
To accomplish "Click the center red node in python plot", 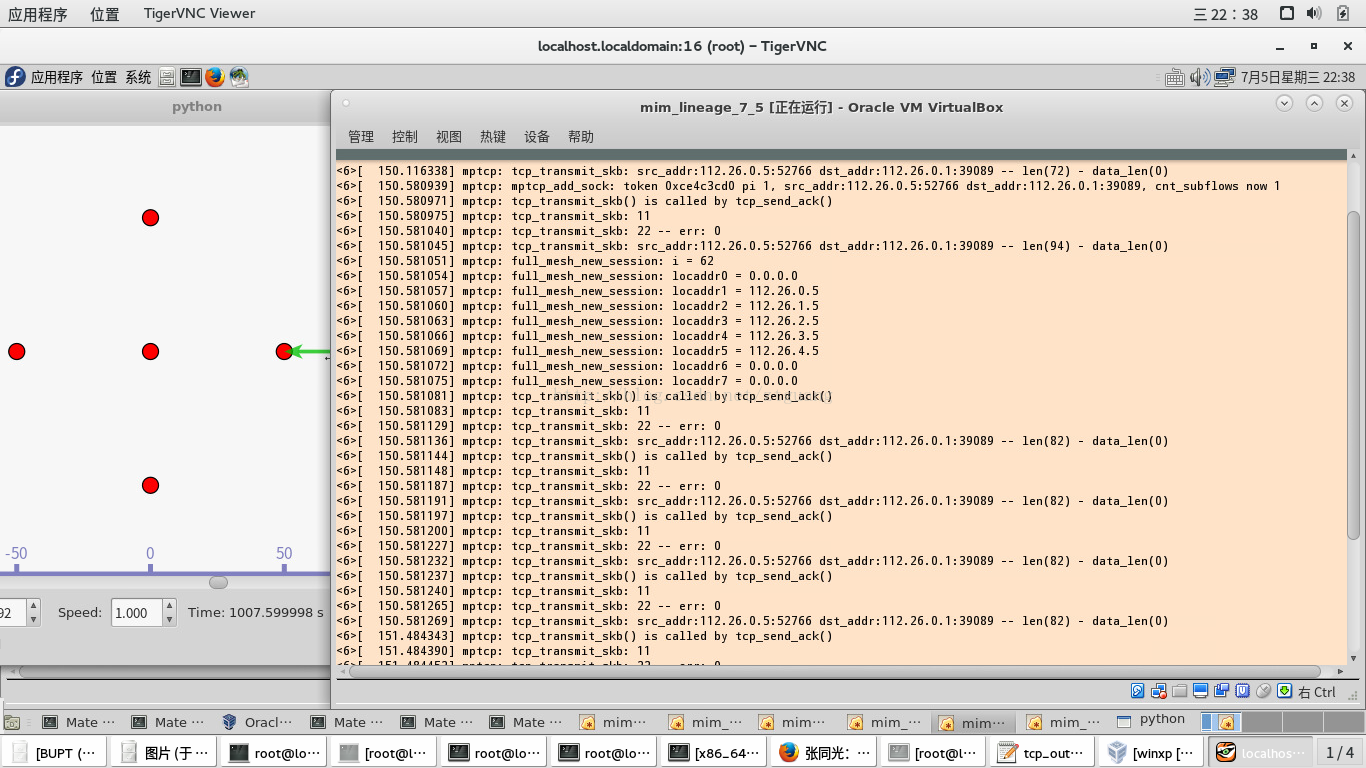I will (x=150, y=351).
